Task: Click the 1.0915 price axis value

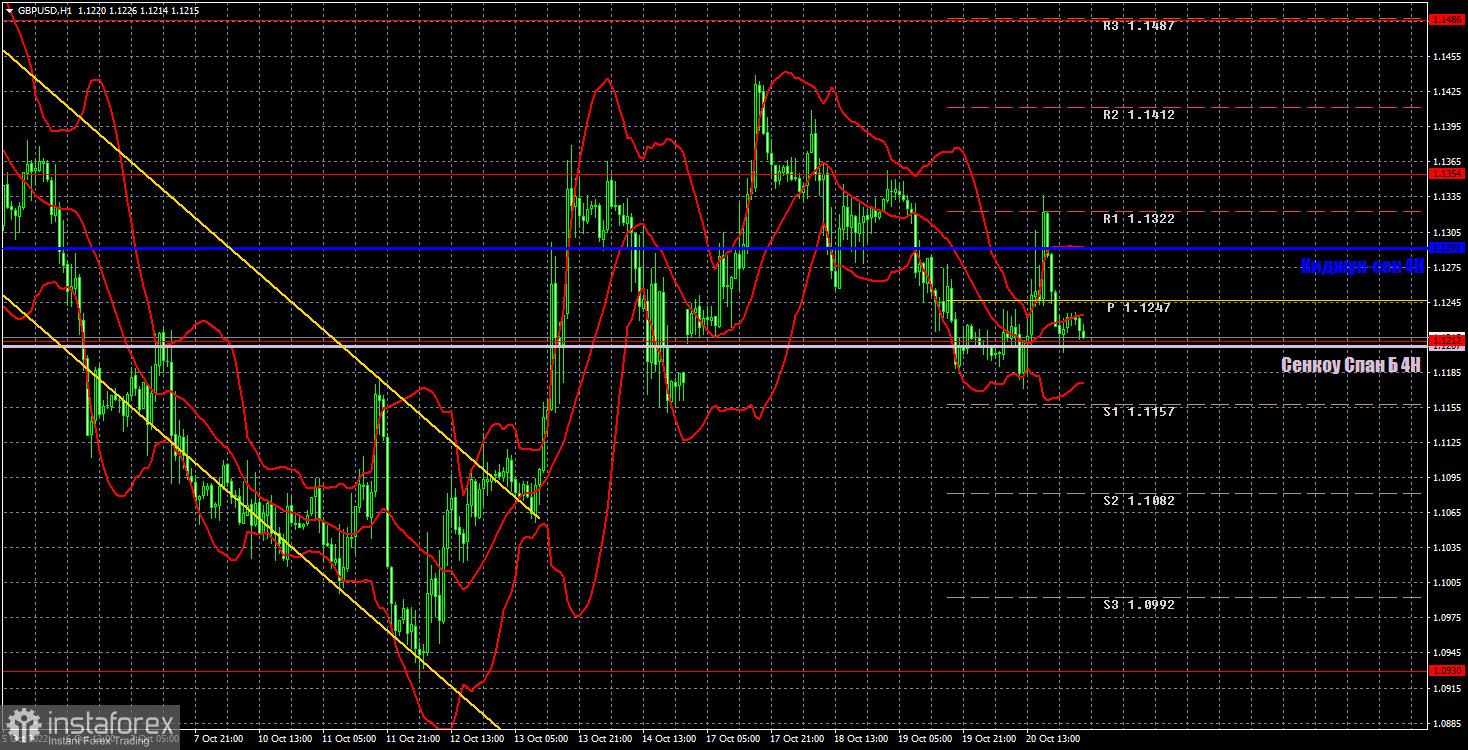Action: (1447, 689)
